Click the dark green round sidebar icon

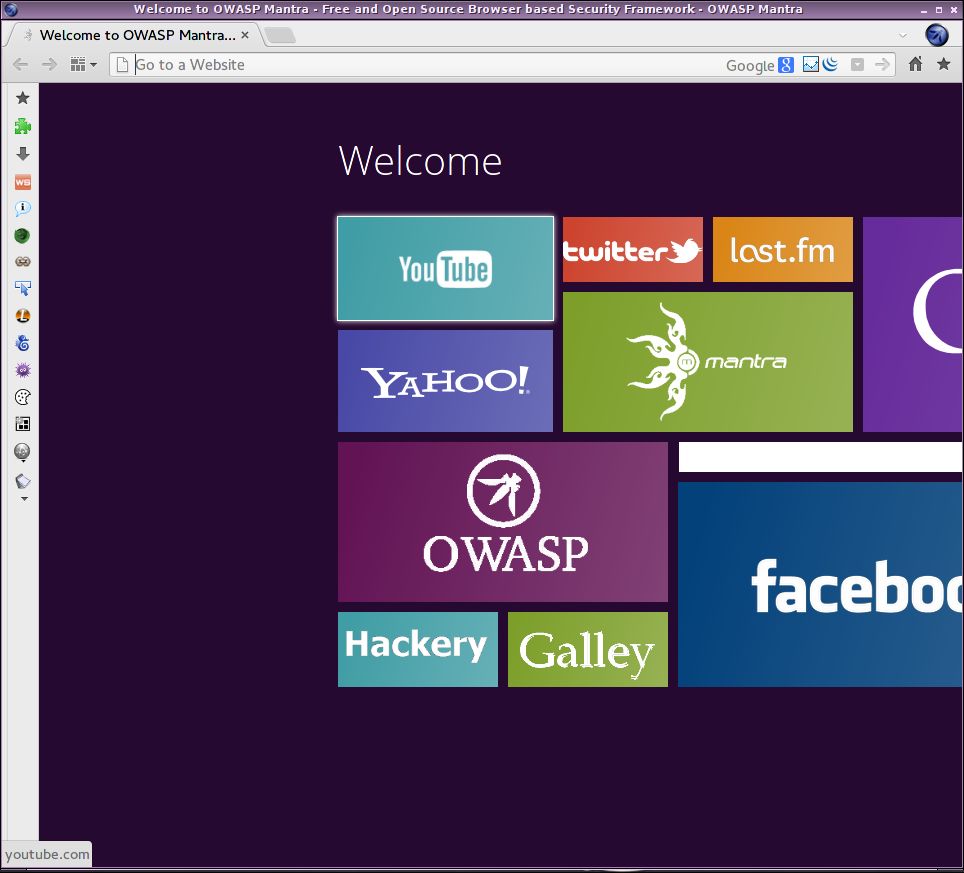coord(22,235)
